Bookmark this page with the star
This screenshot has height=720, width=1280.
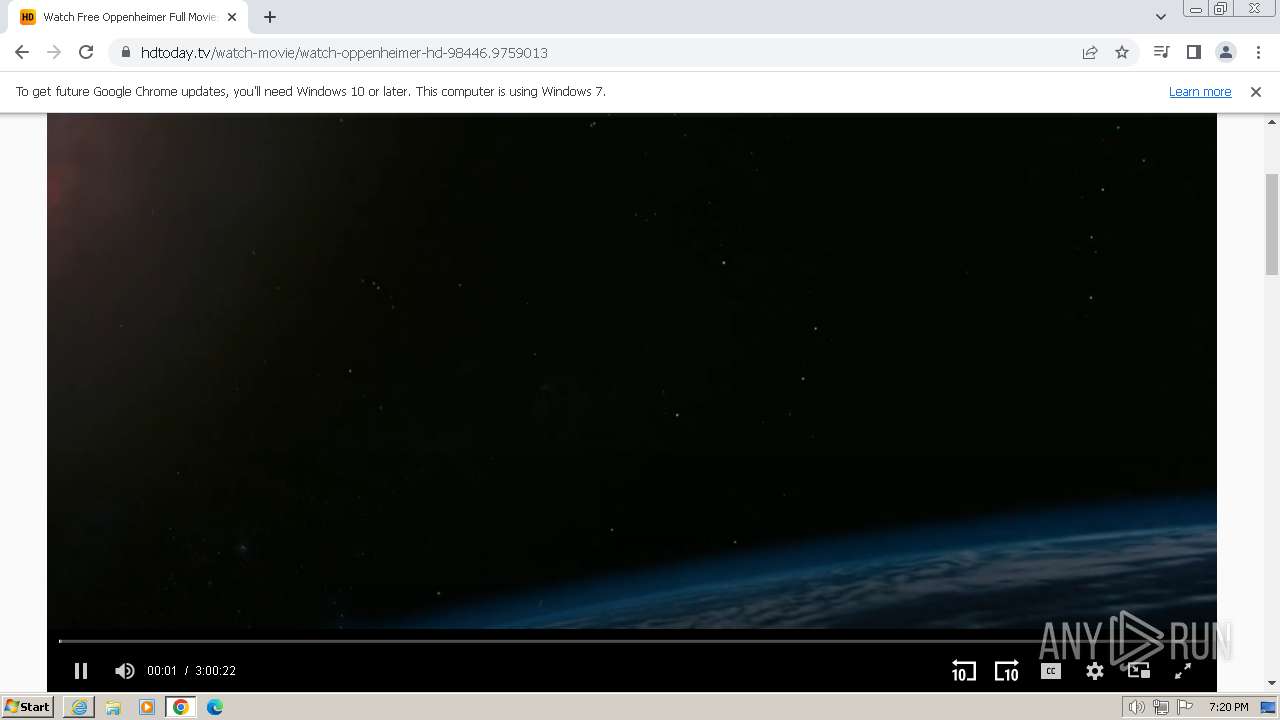tap(1122, 53)
